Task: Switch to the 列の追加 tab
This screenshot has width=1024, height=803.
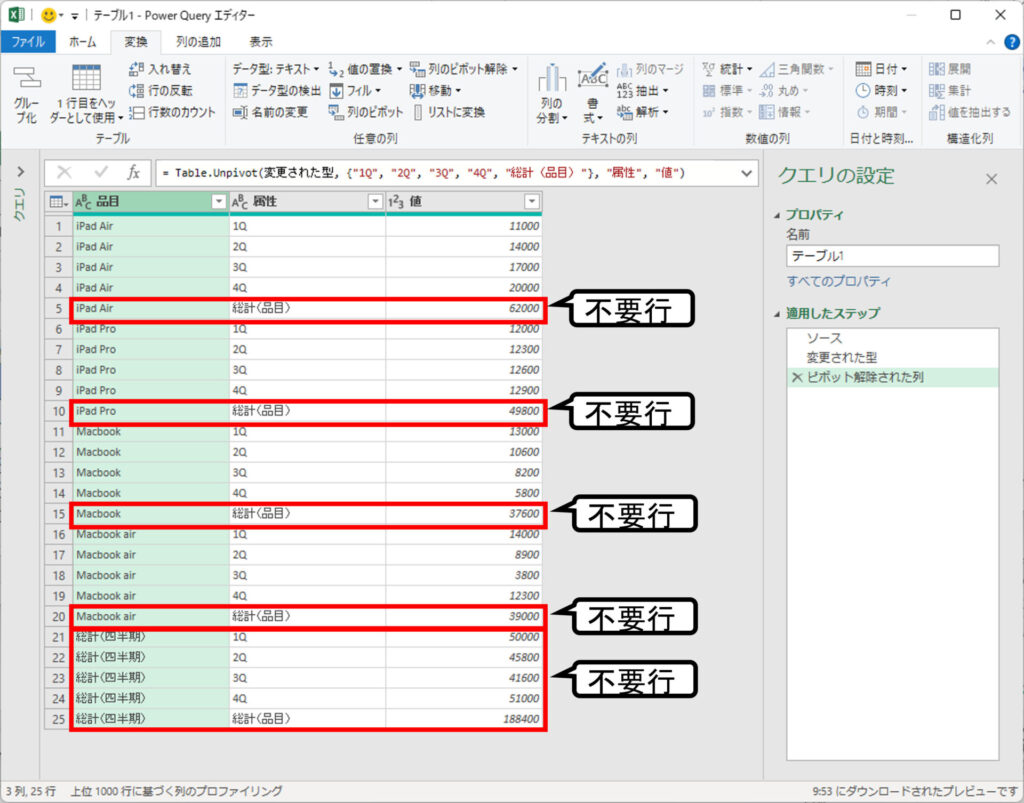Action: coord(198,42)
